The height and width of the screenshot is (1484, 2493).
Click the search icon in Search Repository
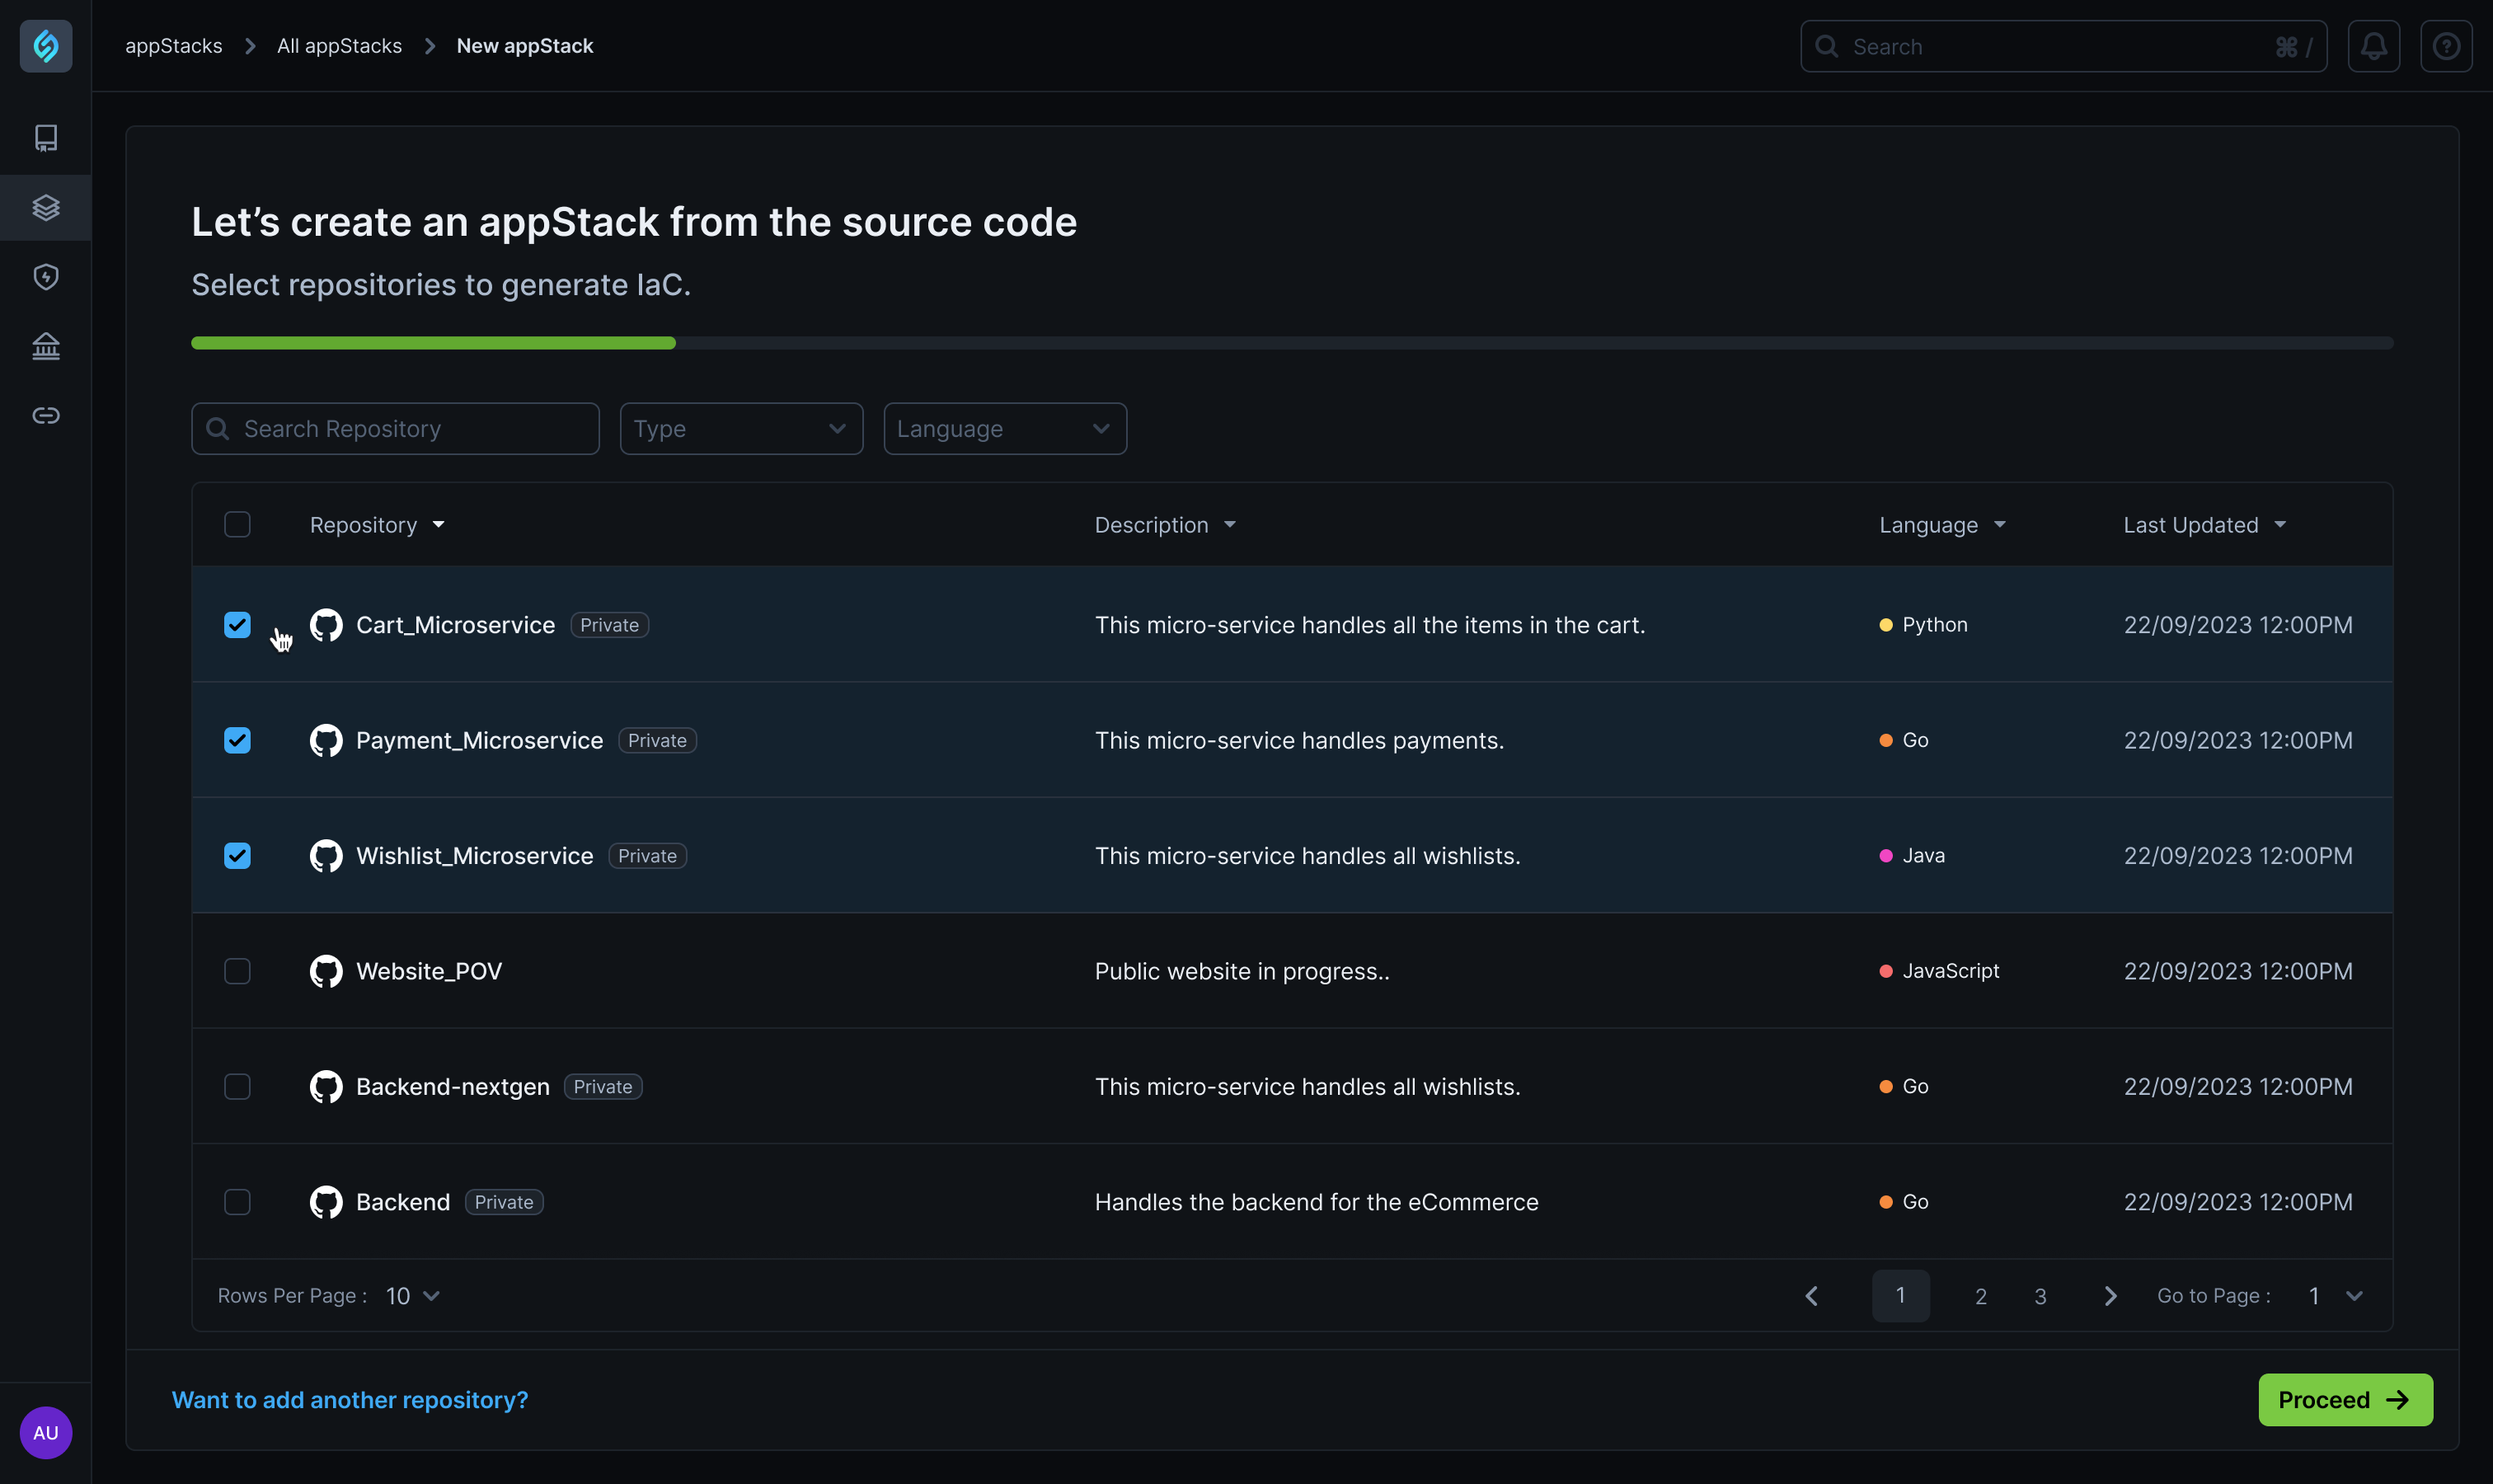tap(217, 428)
